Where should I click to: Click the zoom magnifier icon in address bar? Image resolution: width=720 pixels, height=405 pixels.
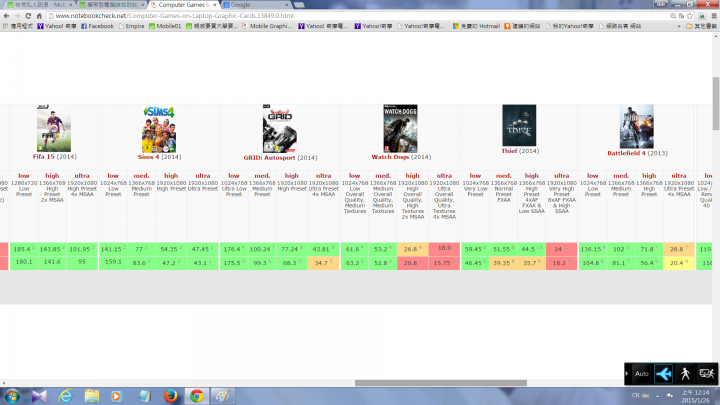673,16
